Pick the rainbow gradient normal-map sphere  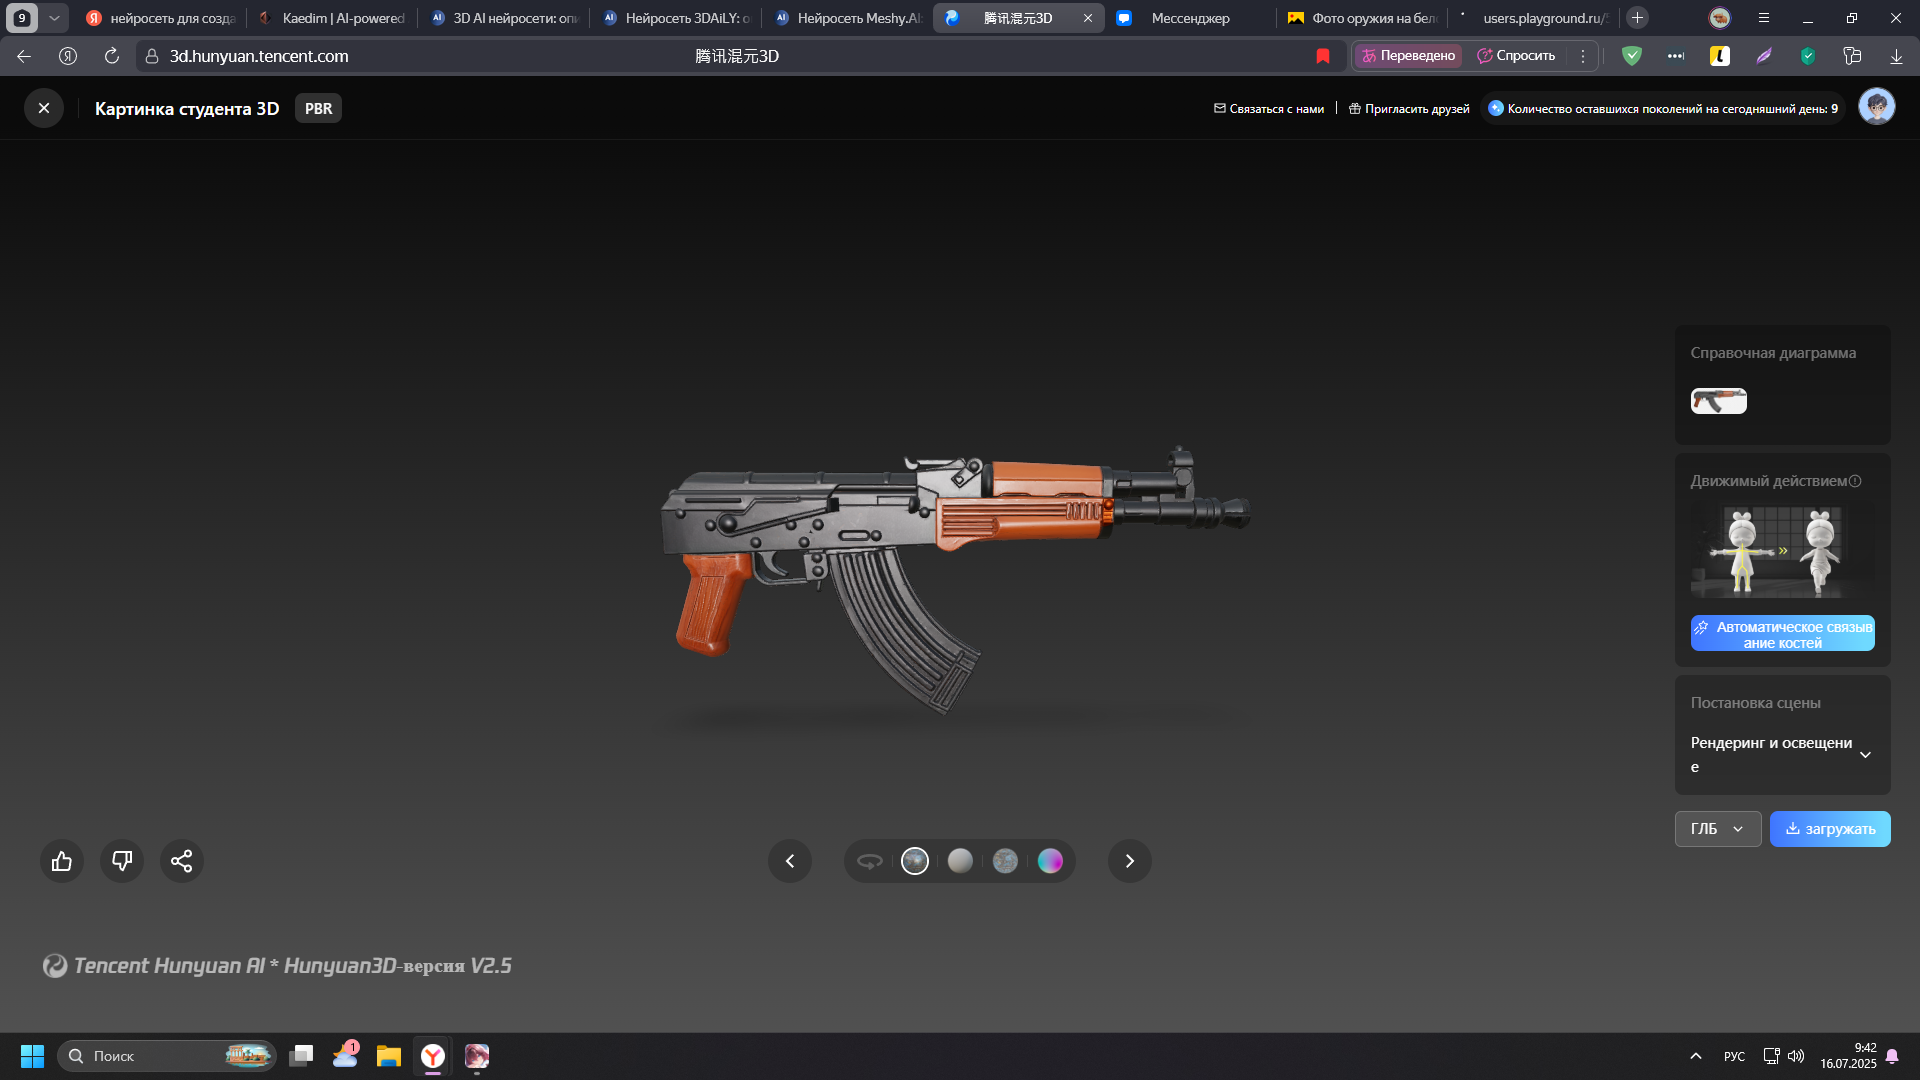(1050, 861)
